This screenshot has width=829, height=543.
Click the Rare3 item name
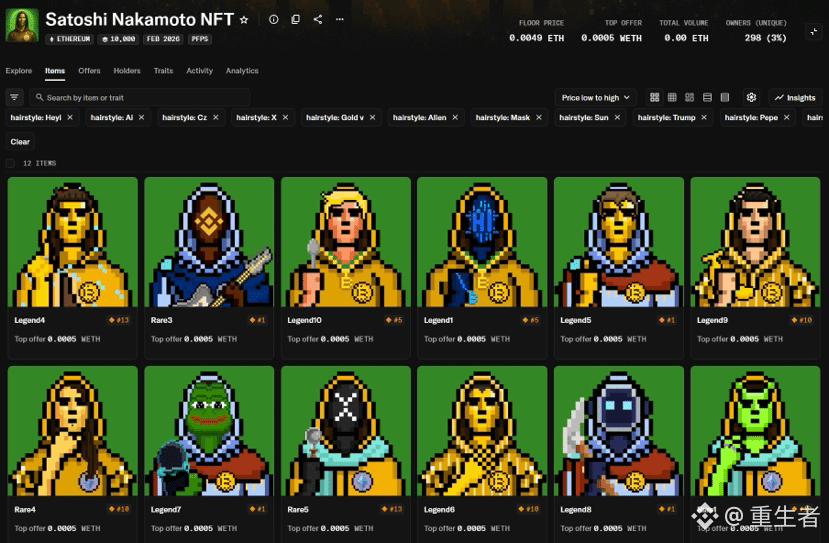tap(162, 320)
